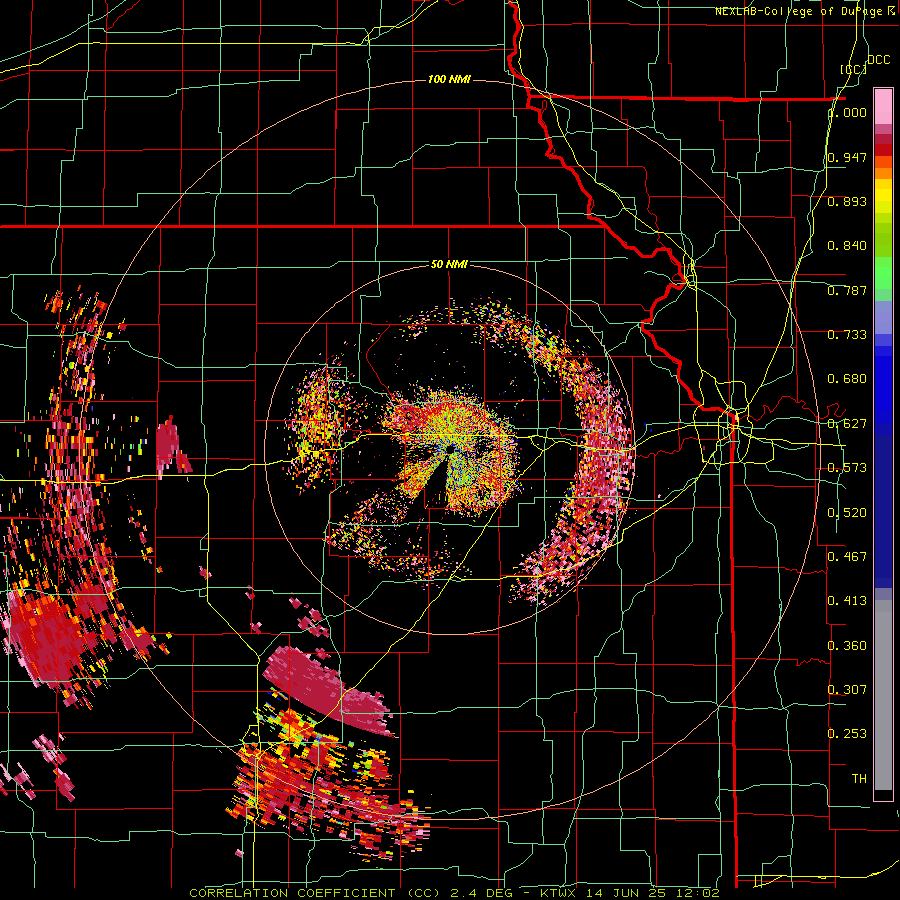Image resolution: width=900 pixels, height=900 pixels.
Task: Click the radar site at the center of the rings
Action: (x=449, y=448)
